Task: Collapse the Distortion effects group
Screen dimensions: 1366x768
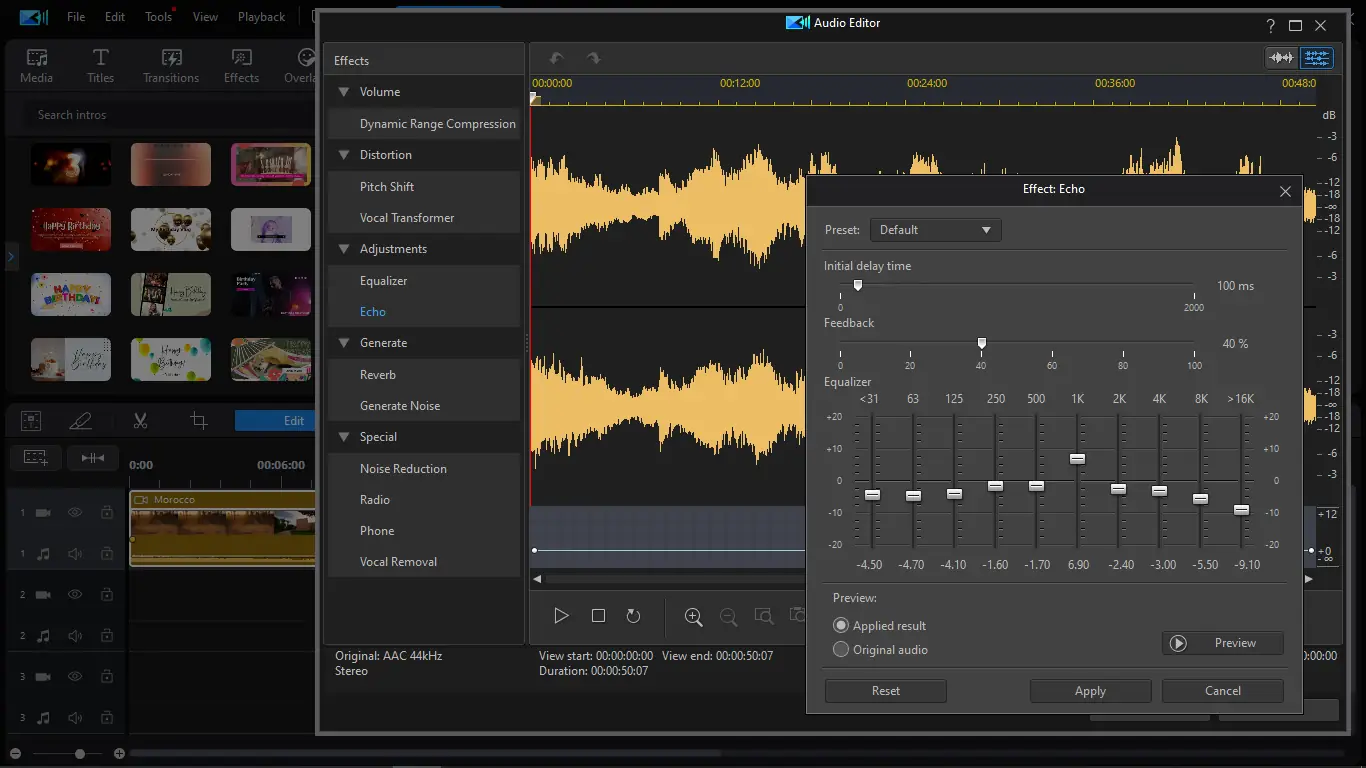Action: [x=344, y=155]
